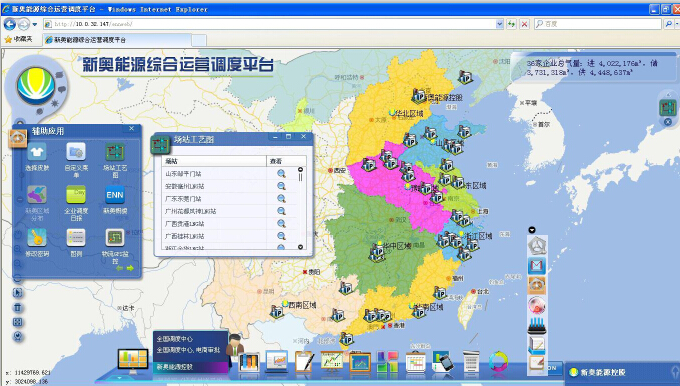Image resolution: width=680 pixels, height=386 pixels.
Task: Open the IE address bar dropdown arrow
Action: coord(500,24)
